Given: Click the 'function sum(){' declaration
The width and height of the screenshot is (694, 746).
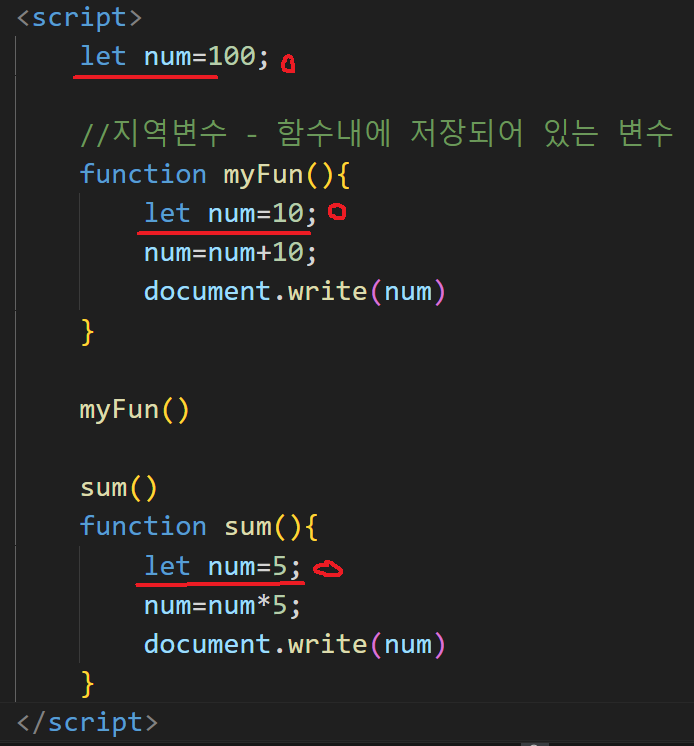Looking at the screenshot, I should click(x=199, y=527).
